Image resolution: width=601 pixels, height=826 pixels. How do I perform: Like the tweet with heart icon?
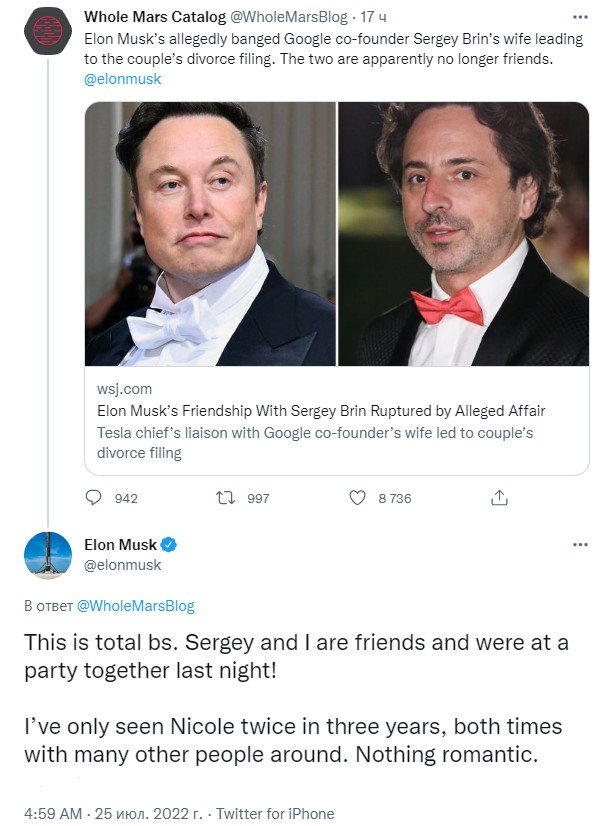click(x=358, y=497)
